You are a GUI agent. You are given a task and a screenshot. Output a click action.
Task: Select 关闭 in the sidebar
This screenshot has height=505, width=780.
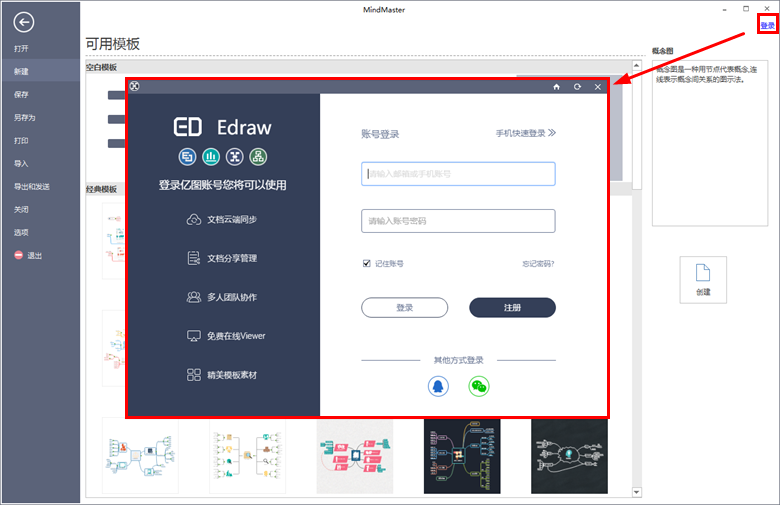(21, 209)
